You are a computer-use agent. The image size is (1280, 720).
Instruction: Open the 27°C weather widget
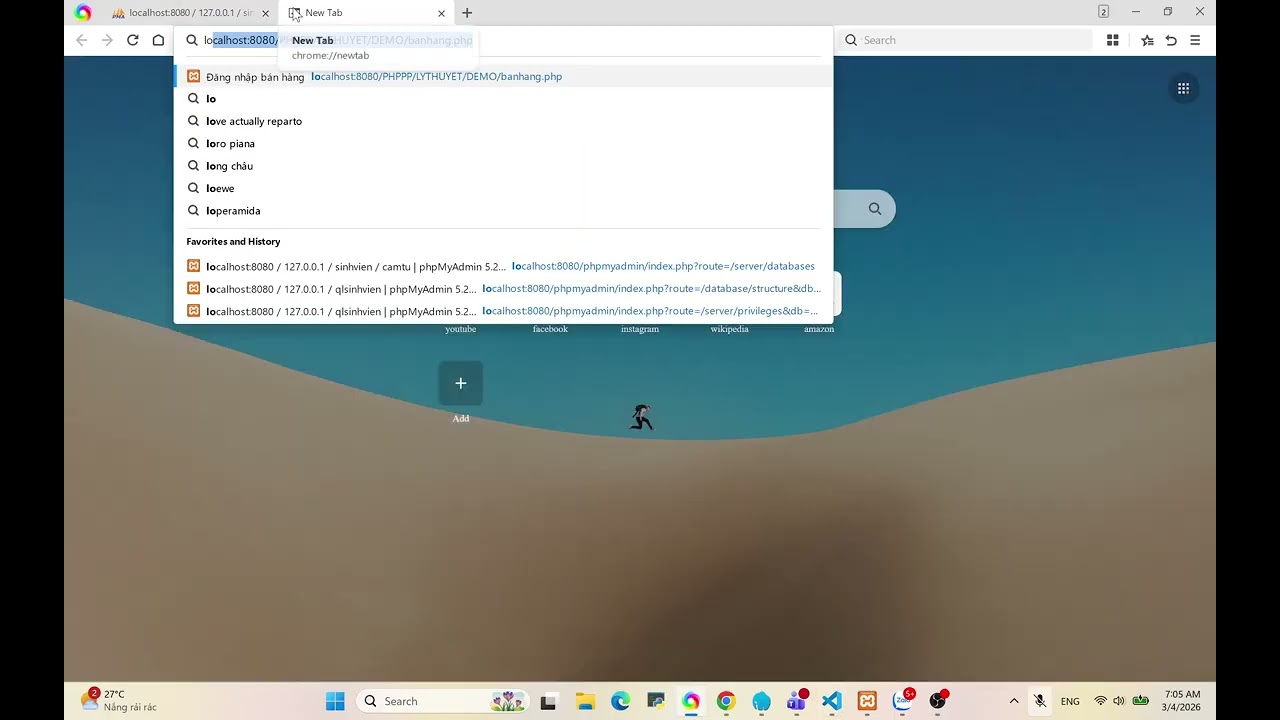pos(118,700)
